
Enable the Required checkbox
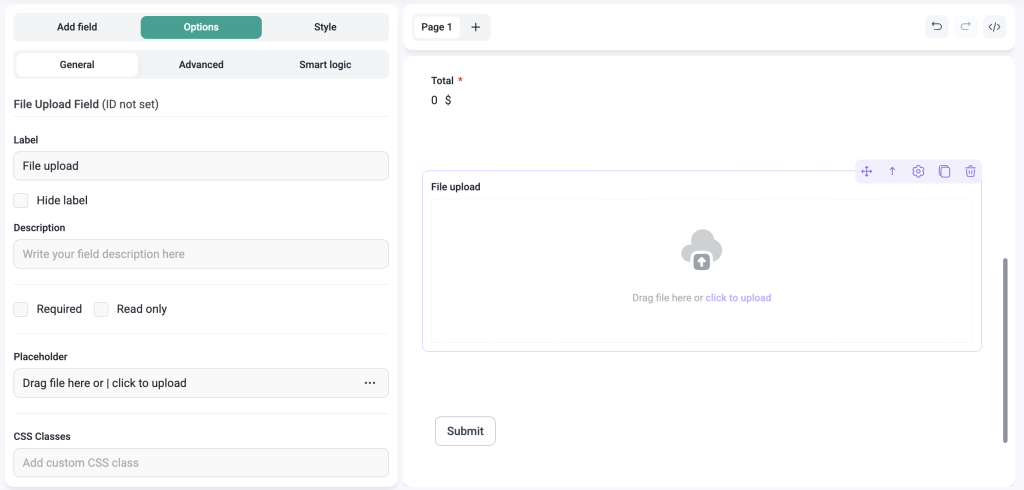(21, 309)
